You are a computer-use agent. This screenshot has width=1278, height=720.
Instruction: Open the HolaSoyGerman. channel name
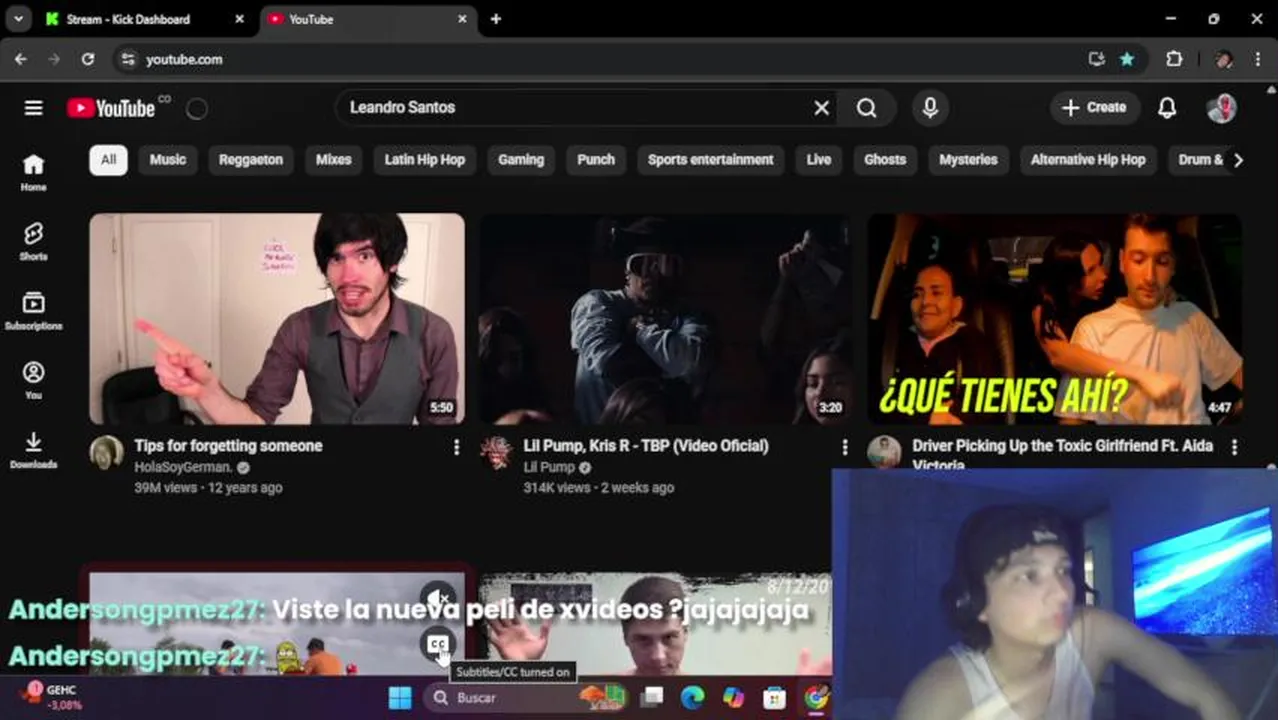[x=183, y=467]
